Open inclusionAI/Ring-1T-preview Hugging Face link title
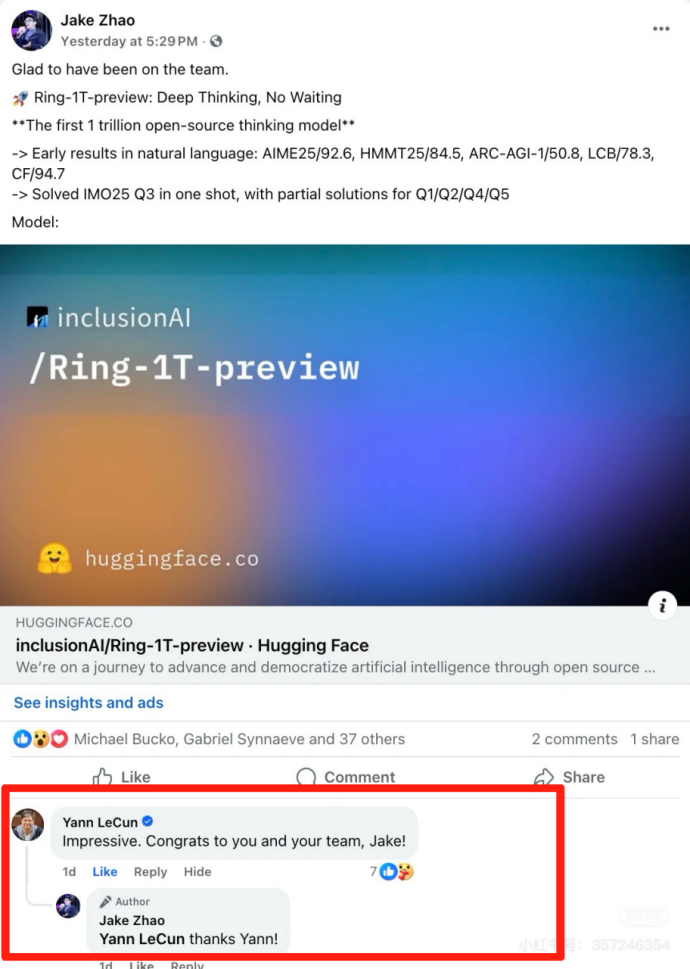The height and width of the screenshot is (969, 690). [192, 645]
